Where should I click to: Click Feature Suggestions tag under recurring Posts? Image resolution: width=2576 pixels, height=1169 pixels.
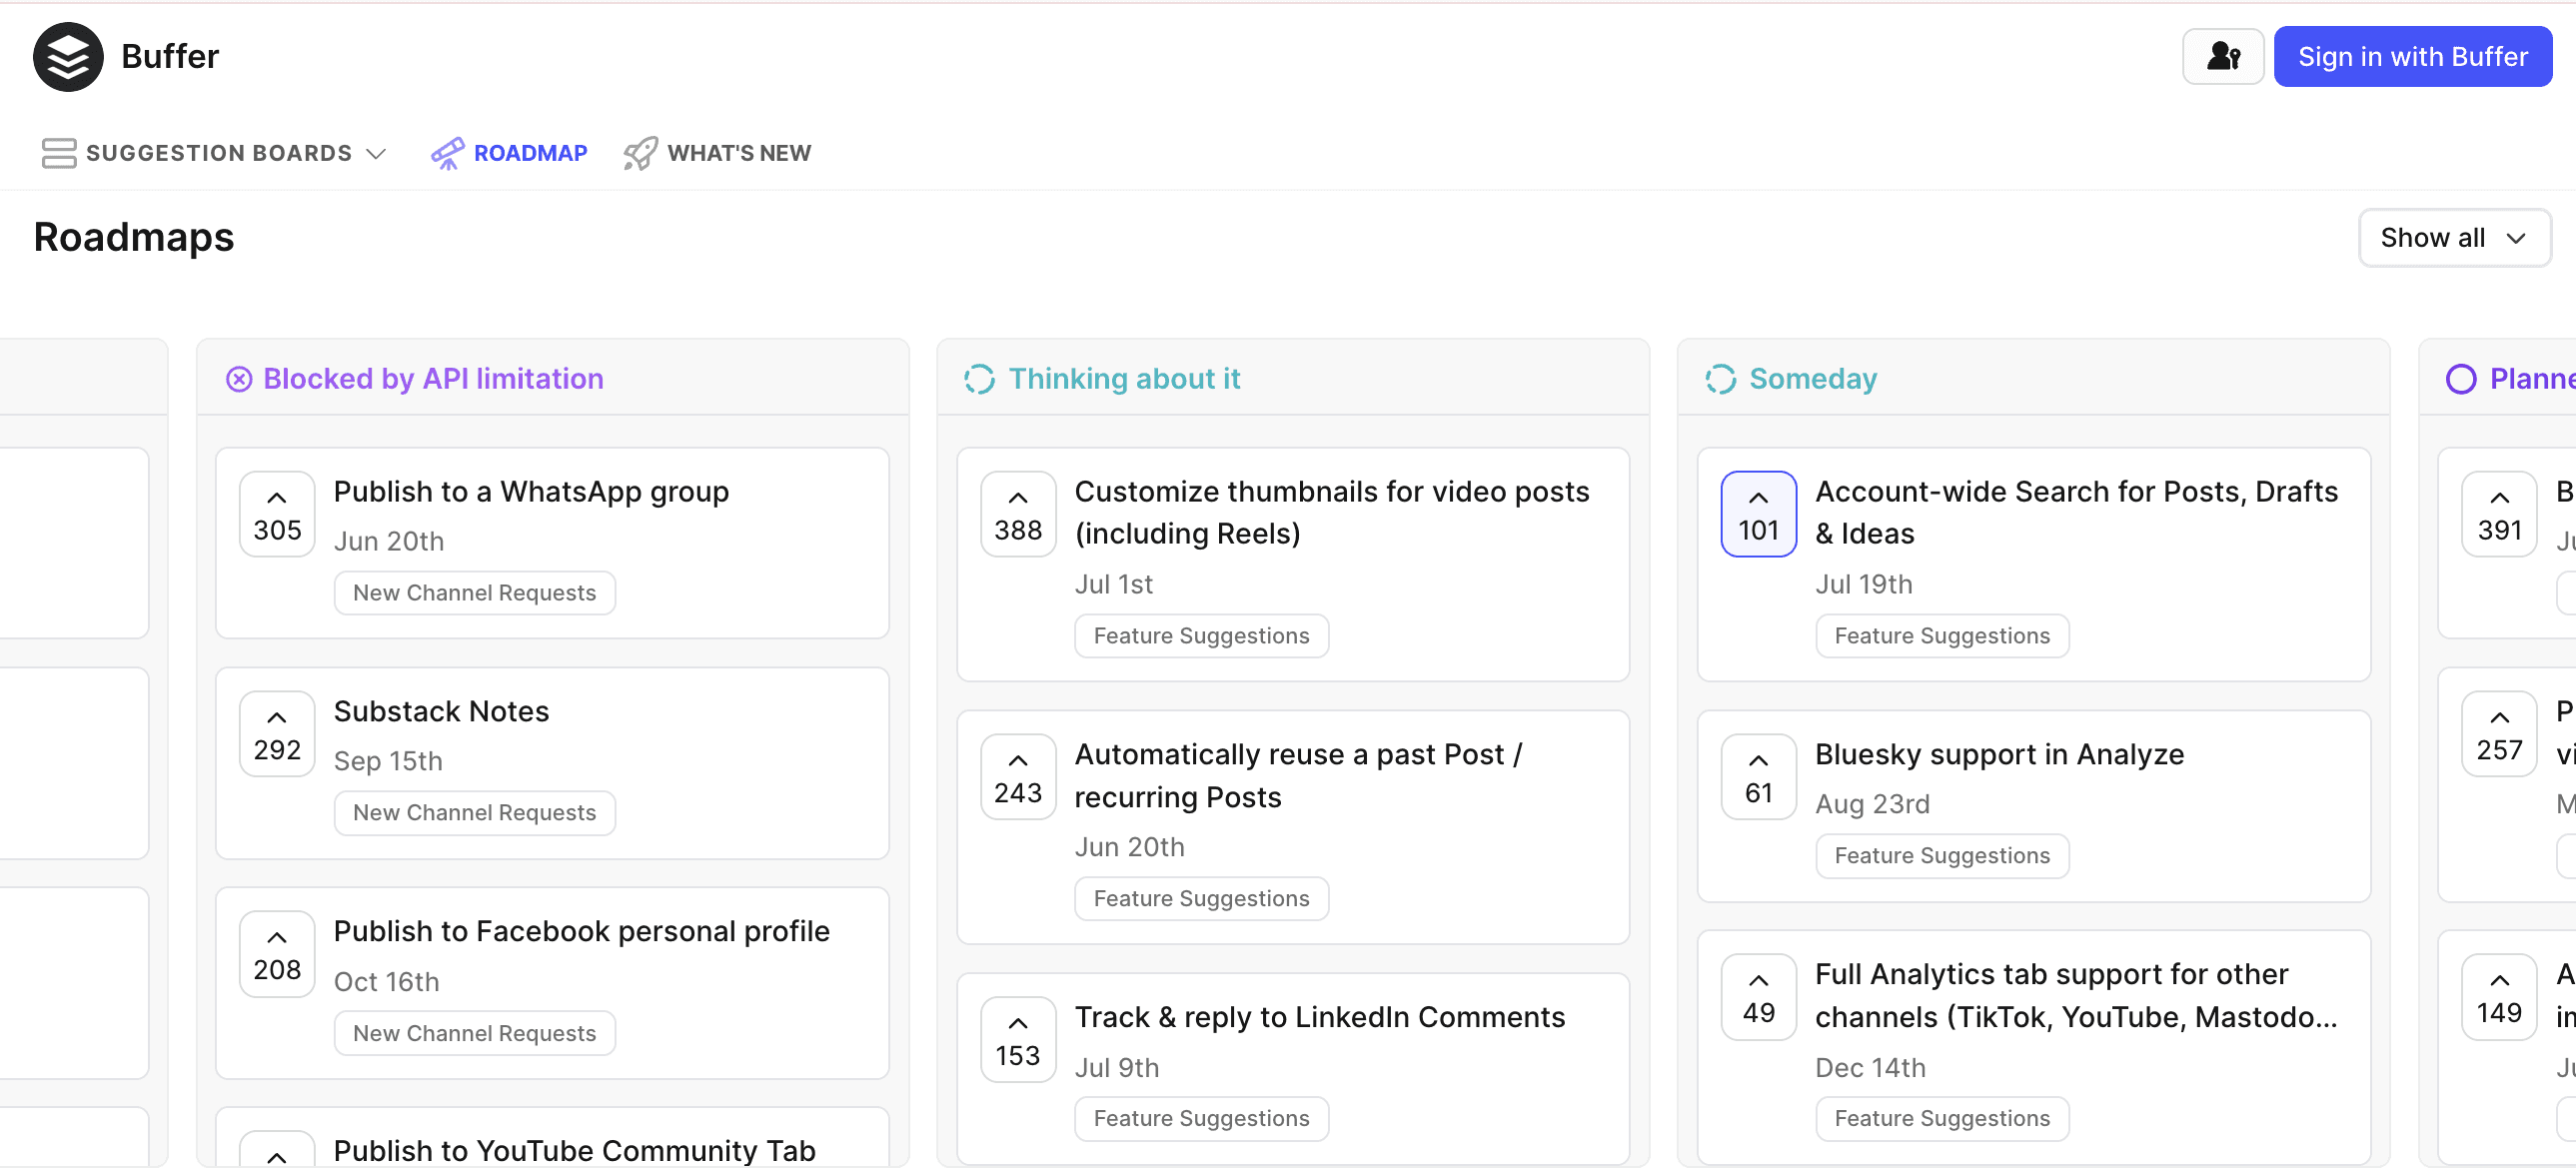[x=1201, y=900]
